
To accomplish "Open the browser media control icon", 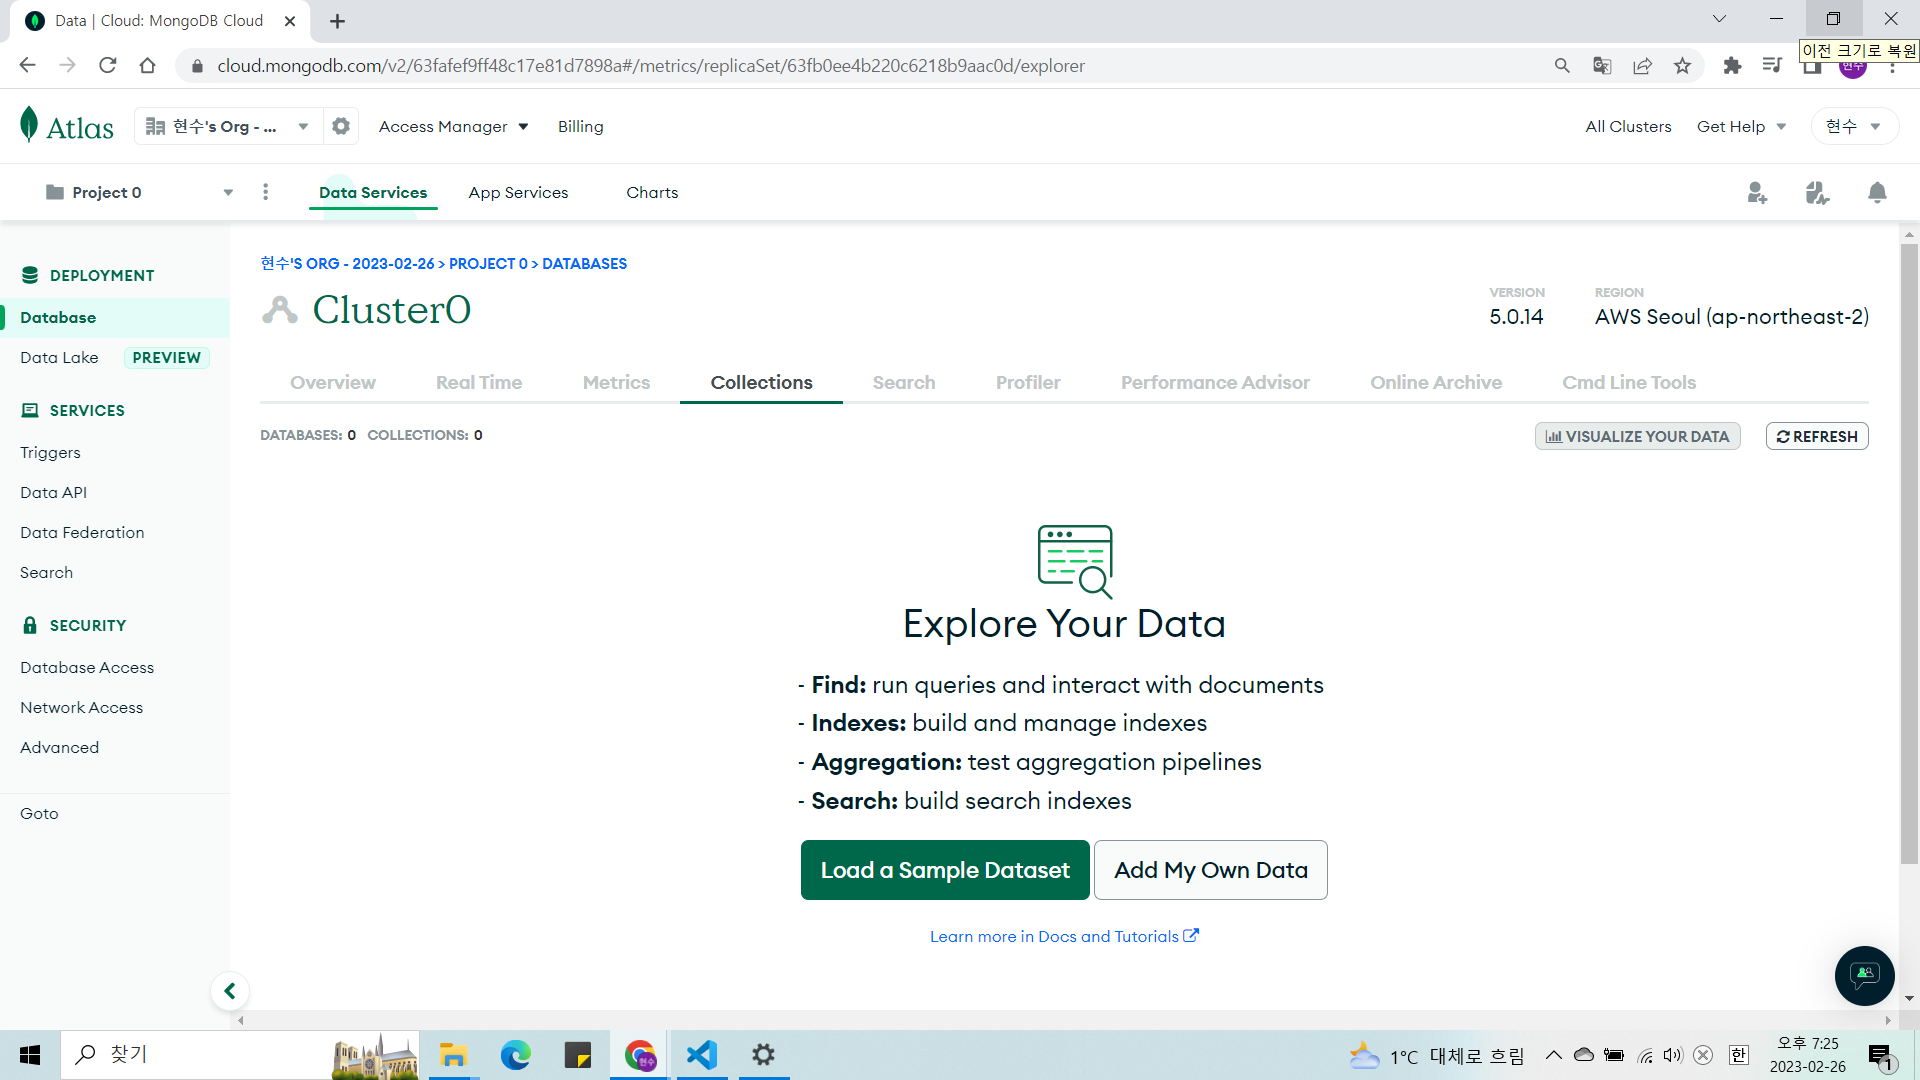I will (1772, 66).
